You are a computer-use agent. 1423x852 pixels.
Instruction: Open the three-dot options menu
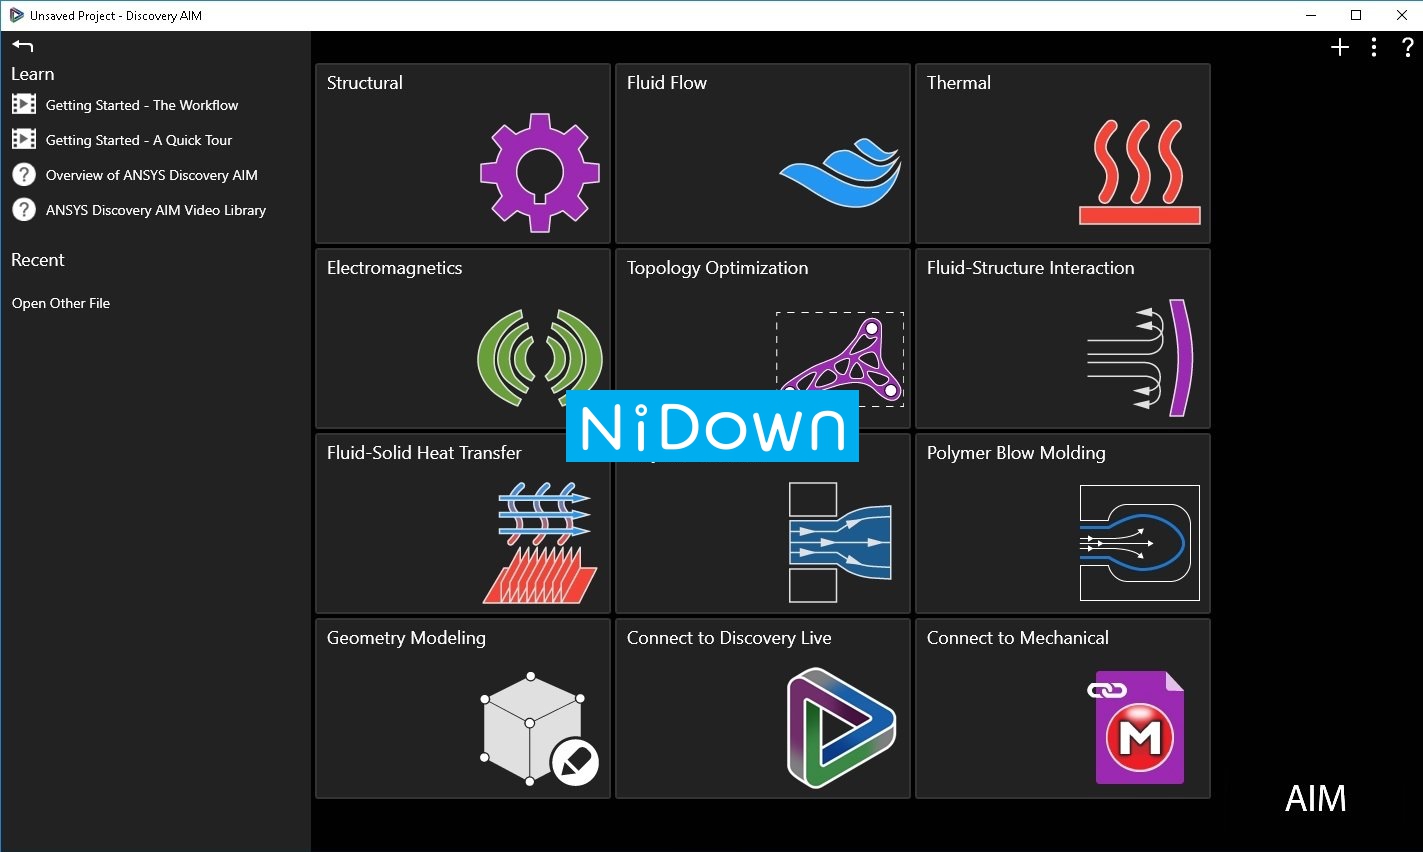click(x=1373, y=46)
